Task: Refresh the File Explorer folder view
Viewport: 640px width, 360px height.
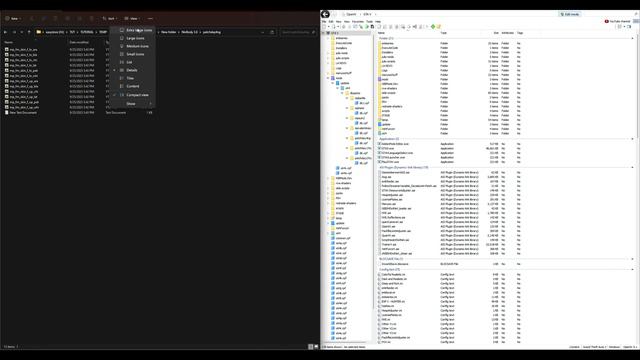Action: click(272, 32)
